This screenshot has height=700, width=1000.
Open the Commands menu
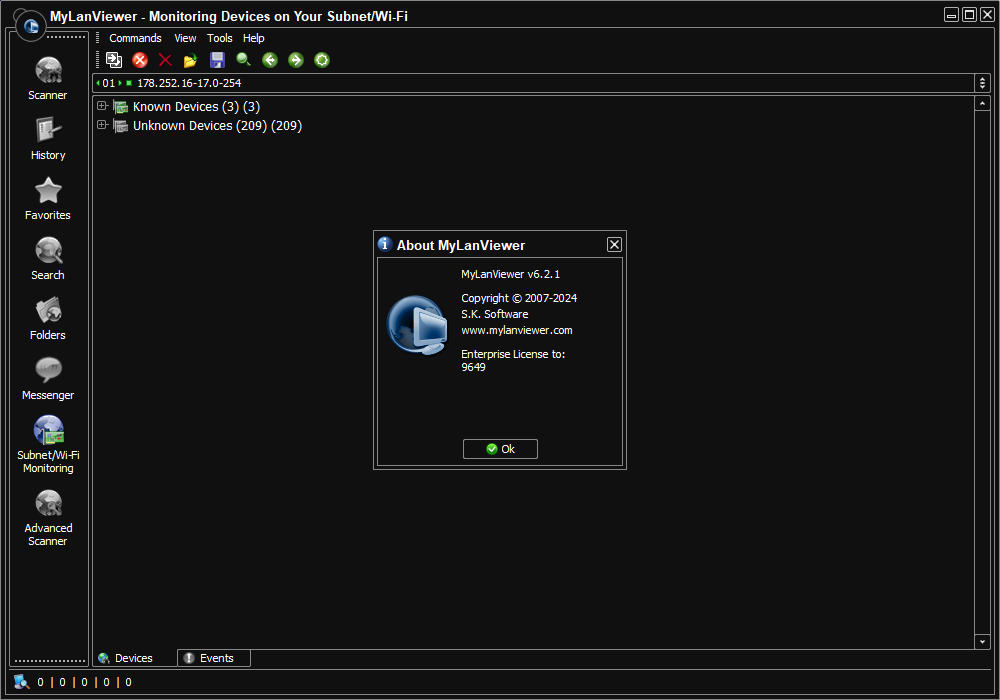[135, 38]
